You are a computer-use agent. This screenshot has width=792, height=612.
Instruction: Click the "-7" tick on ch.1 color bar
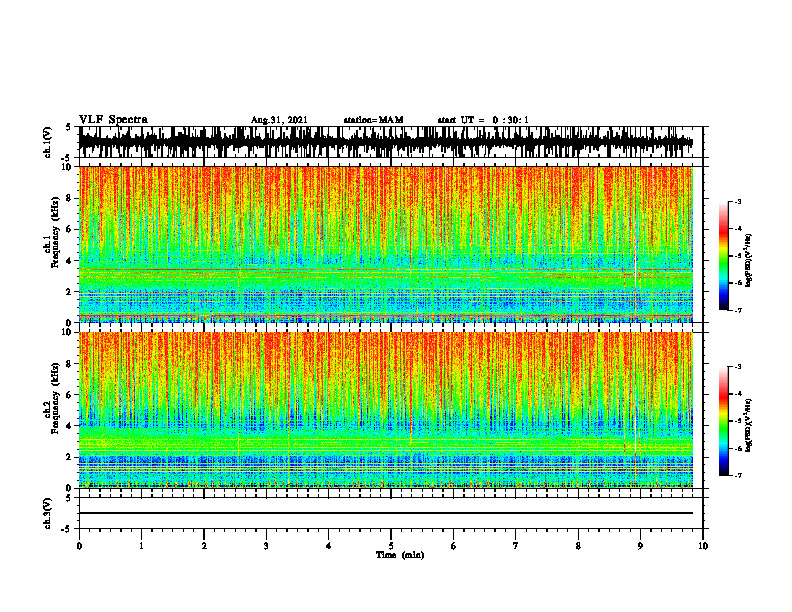(738, 311)
